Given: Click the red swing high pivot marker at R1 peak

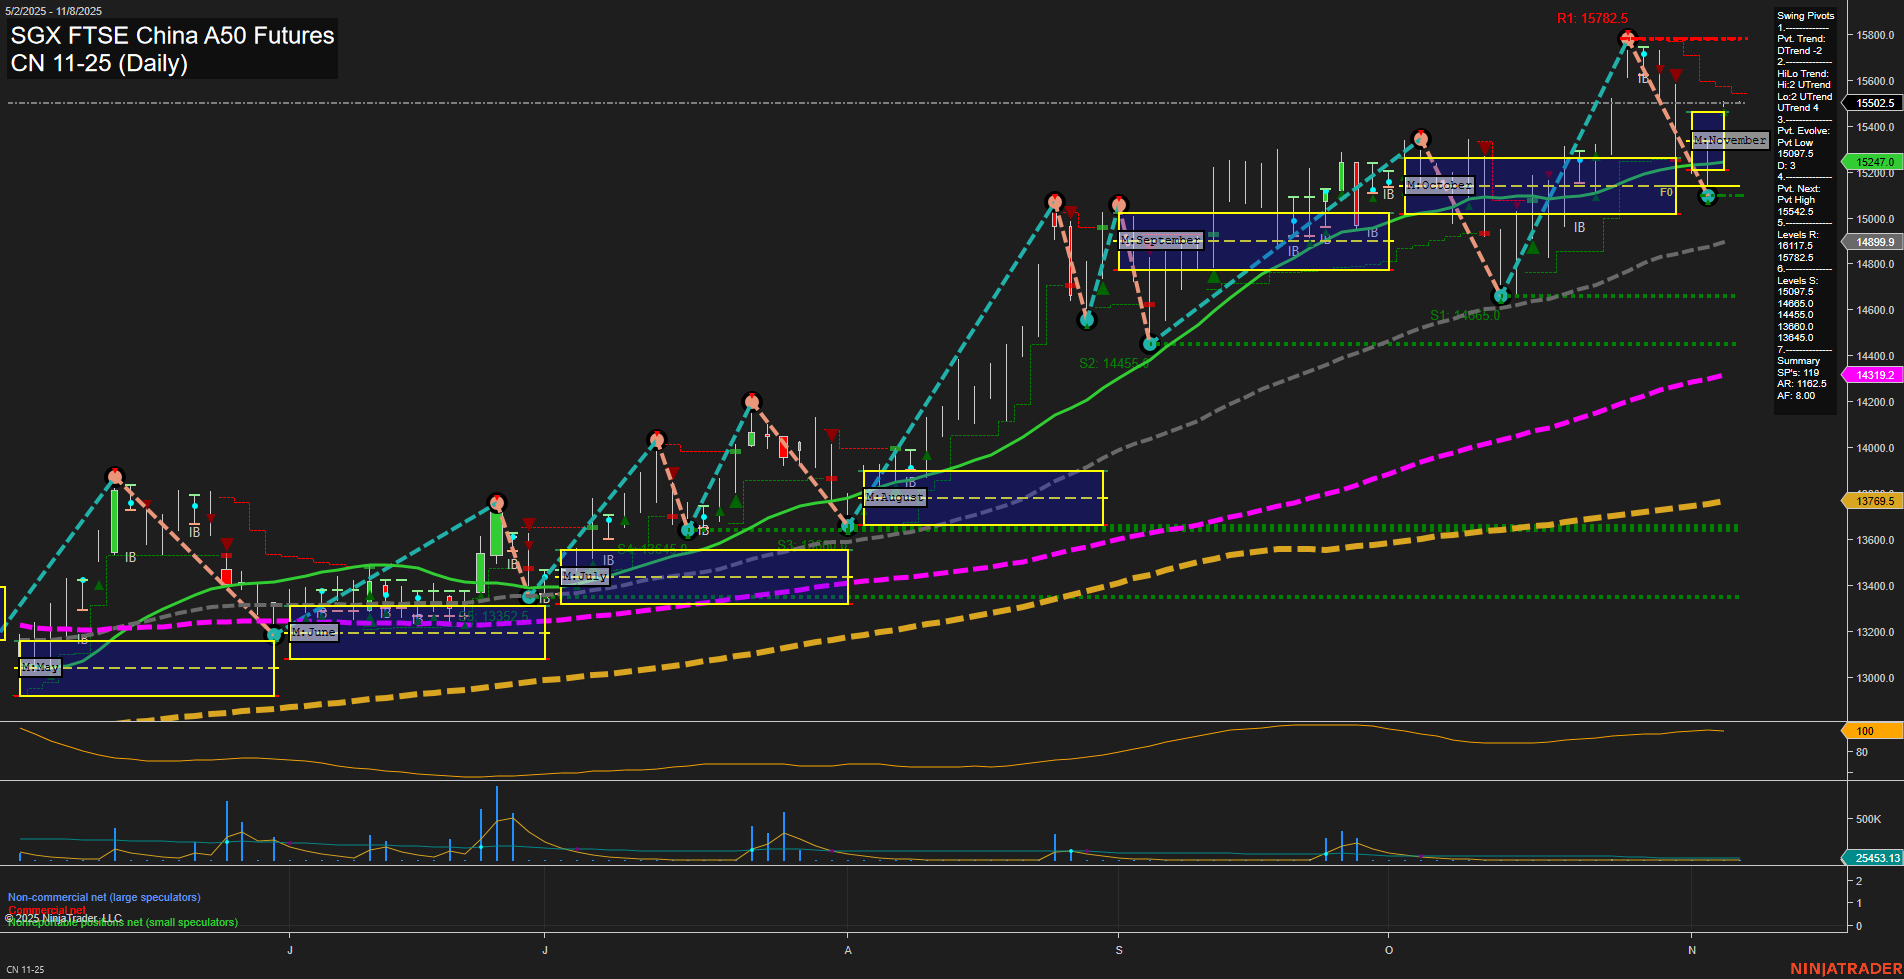Looking at the screenshot, I should [x=1628, y=37].
